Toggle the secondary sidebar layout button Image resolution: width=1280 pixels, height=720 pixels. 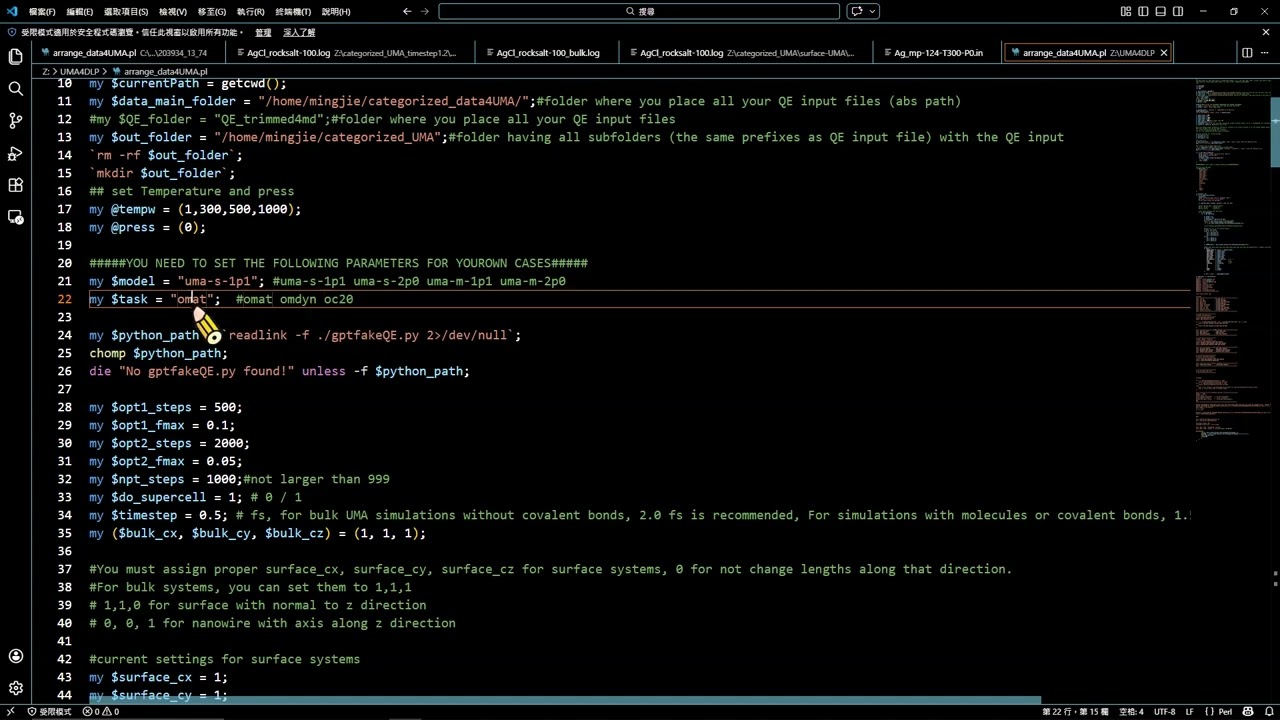click(1178, 11)
